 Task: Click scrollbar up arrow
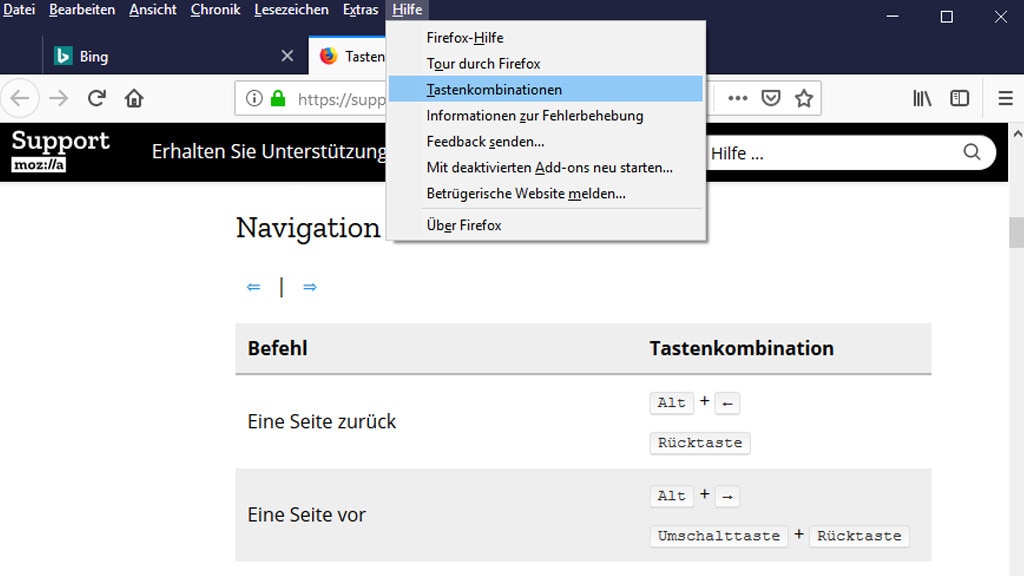coord(1017,134)
